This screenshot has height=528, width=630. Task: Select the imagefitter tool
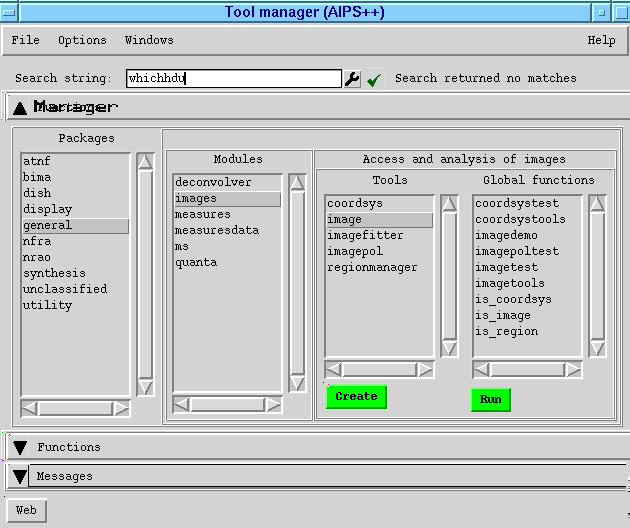click(379, 235)
